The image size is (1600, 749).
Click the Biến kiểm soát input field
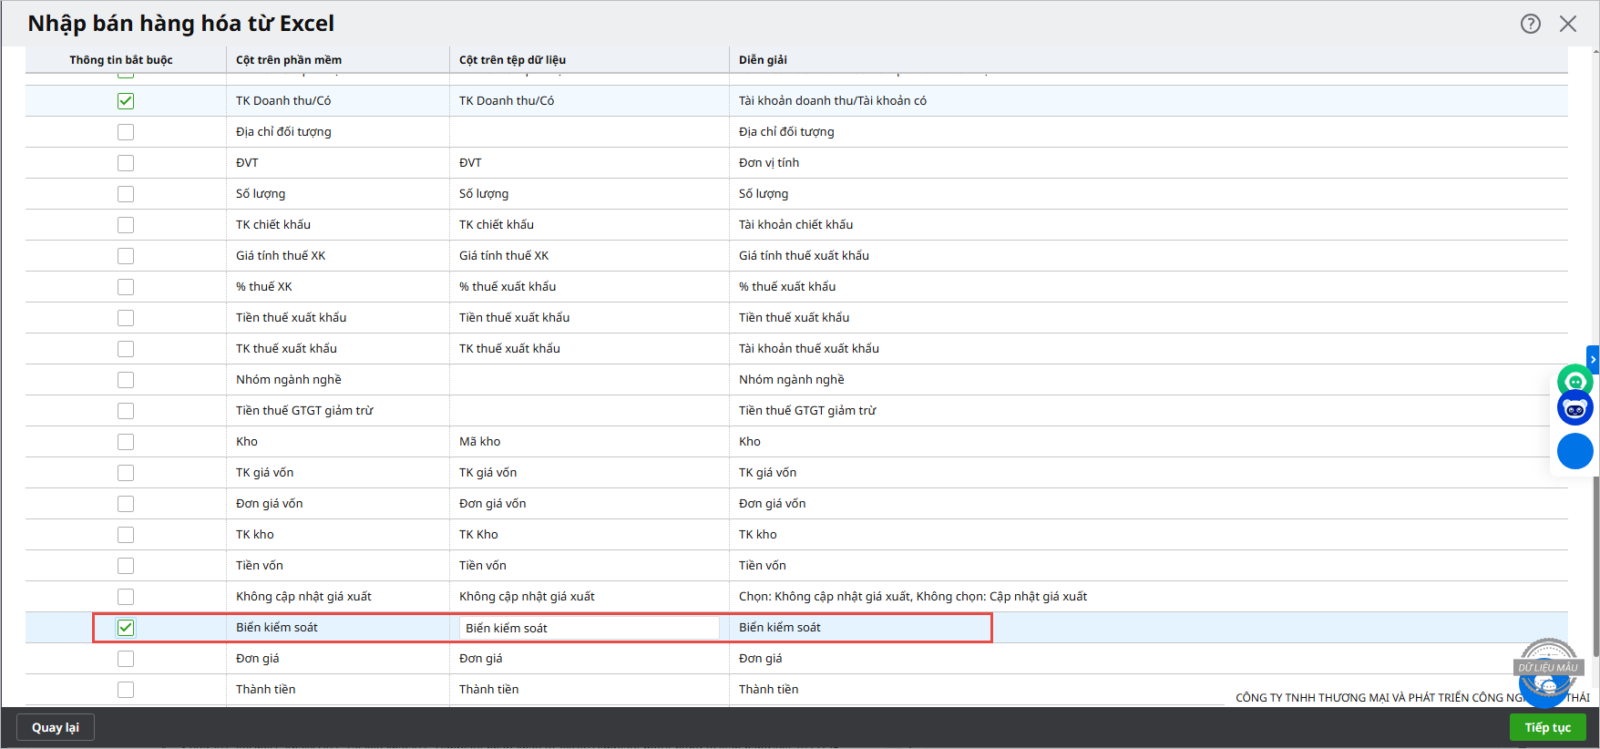(588, 628)
